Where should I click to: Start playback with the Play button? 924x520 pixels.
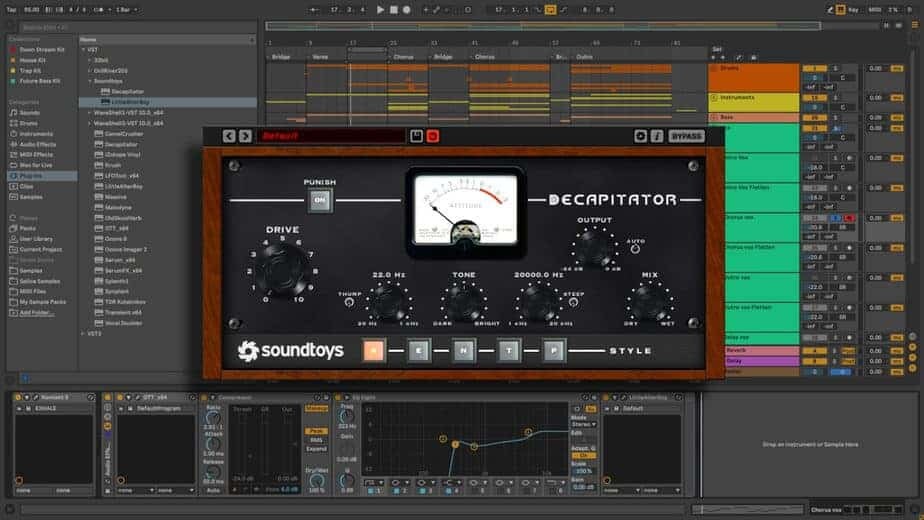click(x=380, y=9)
